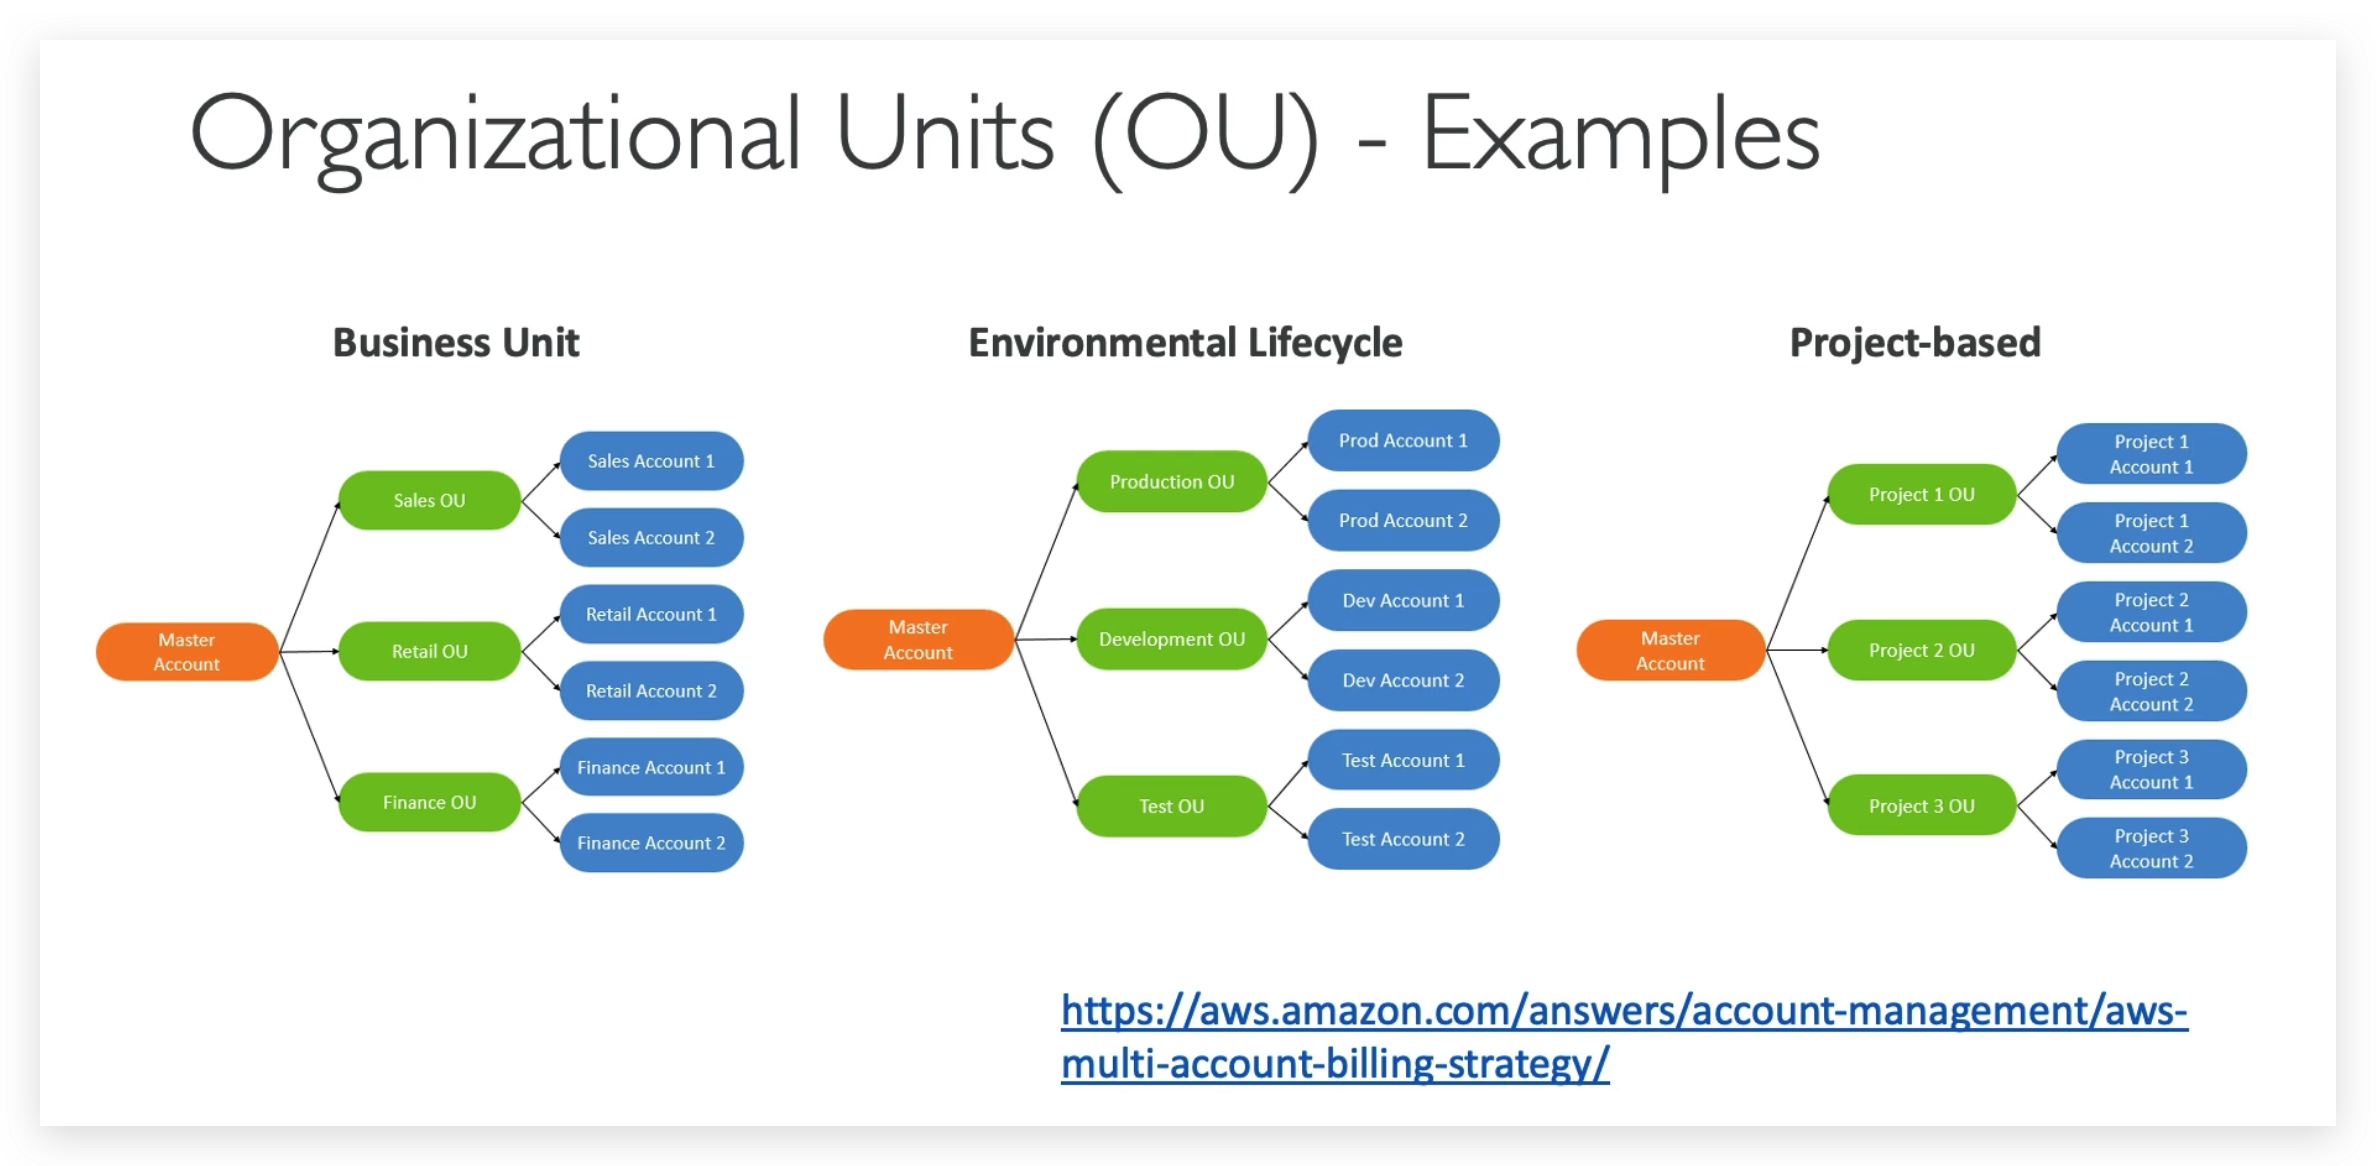This screenshot has width=2376, height=1166.
Task: Click the Development OU node
Action: point(1171,639)
